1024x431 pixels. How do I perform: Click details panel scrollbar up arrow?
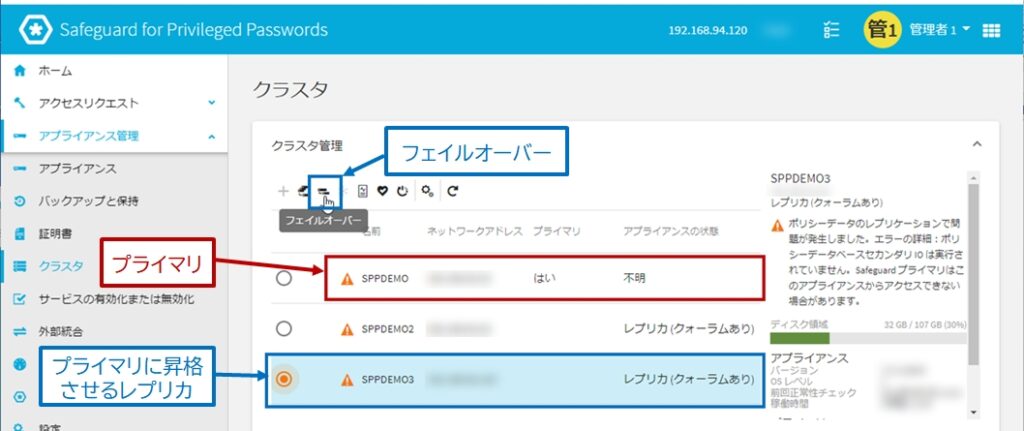click(x=974, y=177)
